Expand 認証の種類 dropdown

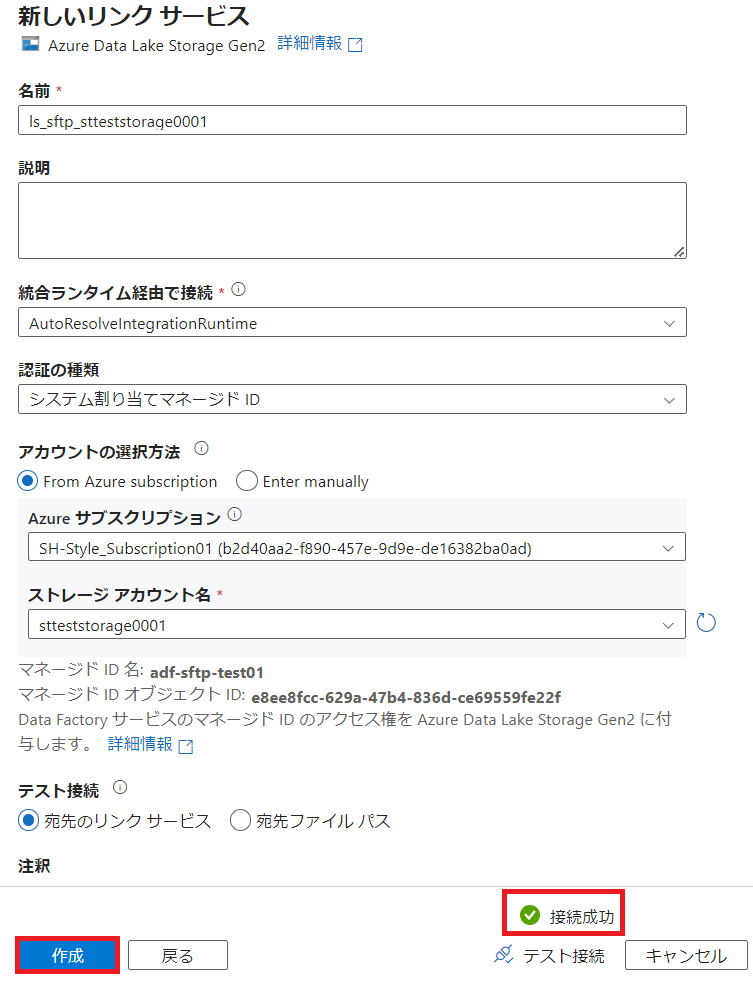pos(352,399)
